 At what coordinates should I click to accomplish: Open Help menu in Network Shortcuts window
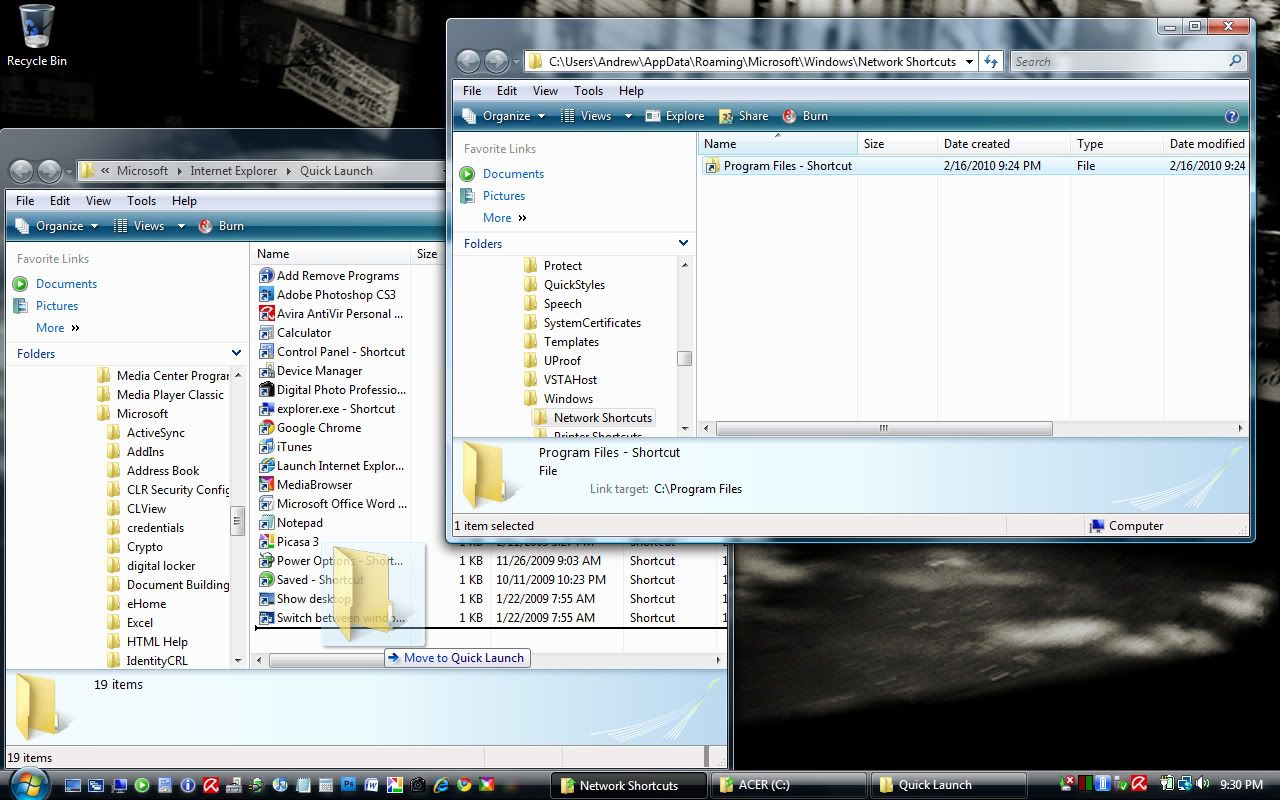pos(631,91)
